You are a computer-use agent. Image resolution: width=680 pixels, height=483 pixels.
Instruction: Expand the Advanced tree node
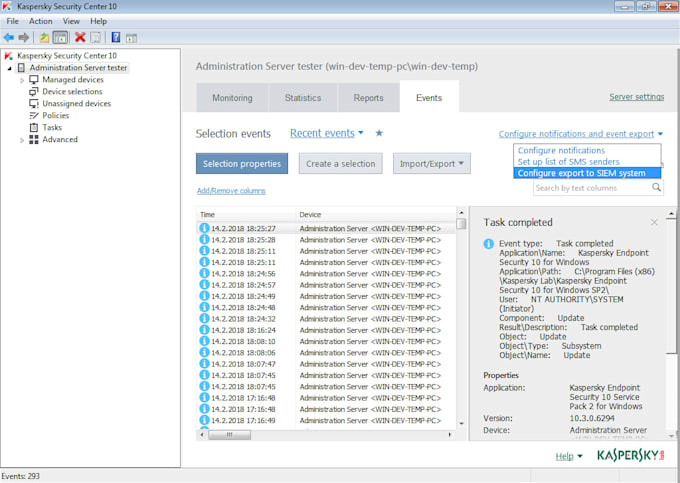click(22, 140)
